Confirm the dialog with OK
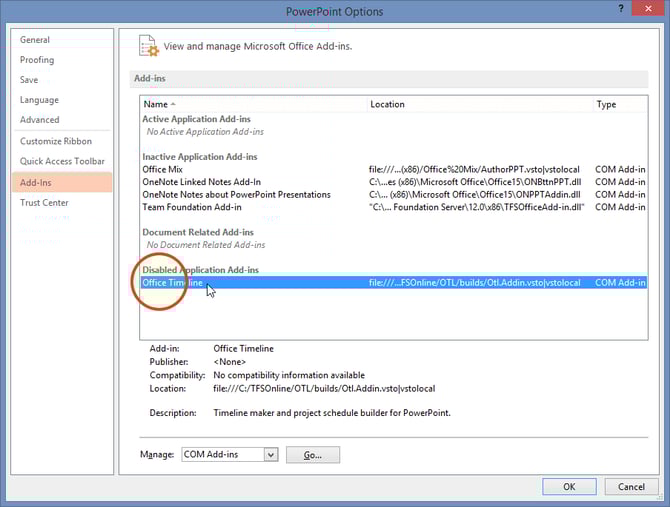The height and width of the screenshot is (507, 670). (569, 487)
